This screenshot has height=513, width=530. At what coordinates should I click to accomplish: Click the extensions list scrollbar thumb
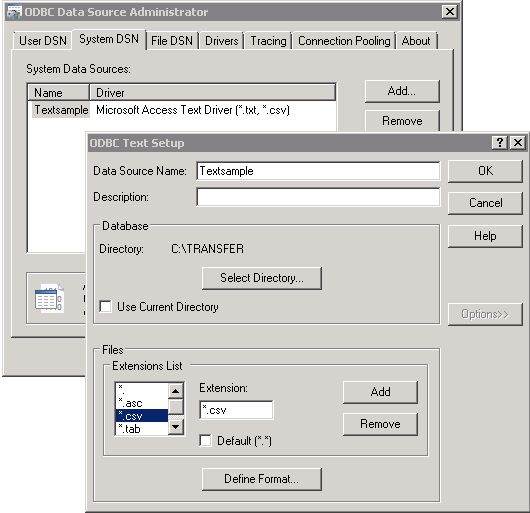[176, 407]
